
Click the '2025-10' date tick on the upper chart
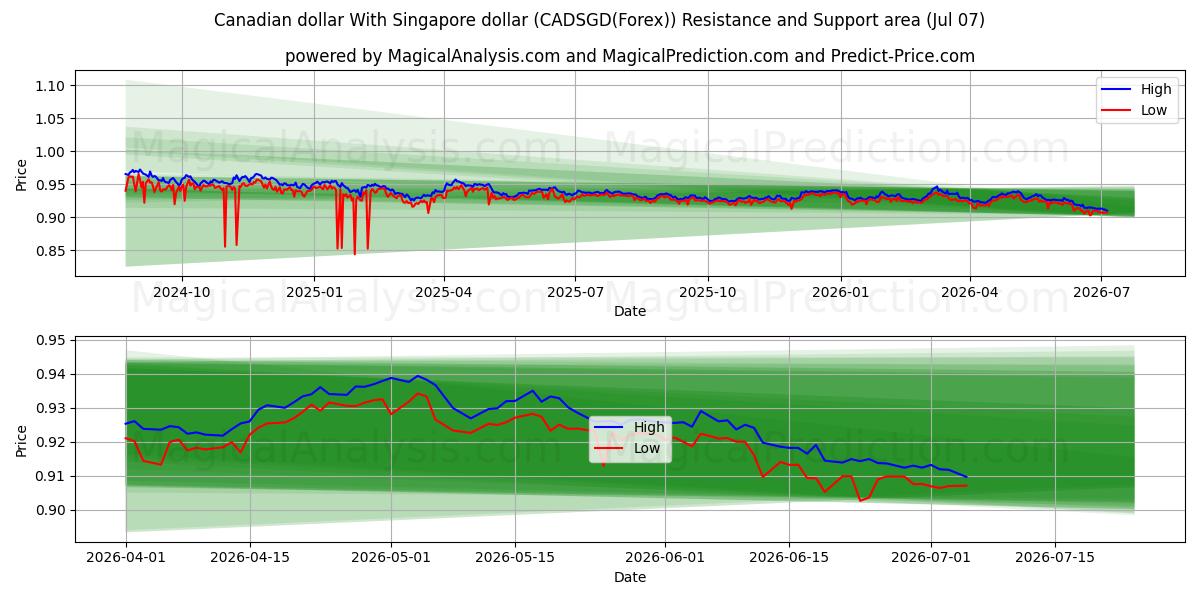pos(708,294)
